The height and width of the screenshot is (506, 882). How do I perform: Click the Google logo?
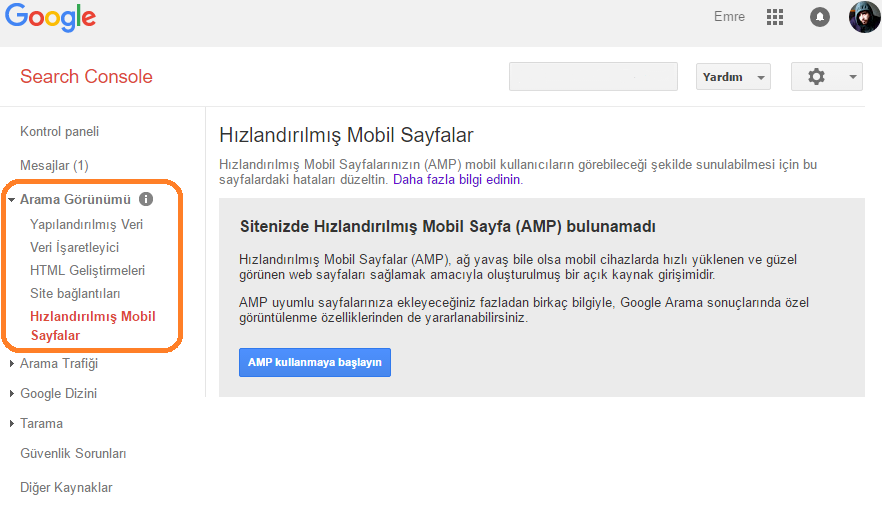[x=51, y=17]
